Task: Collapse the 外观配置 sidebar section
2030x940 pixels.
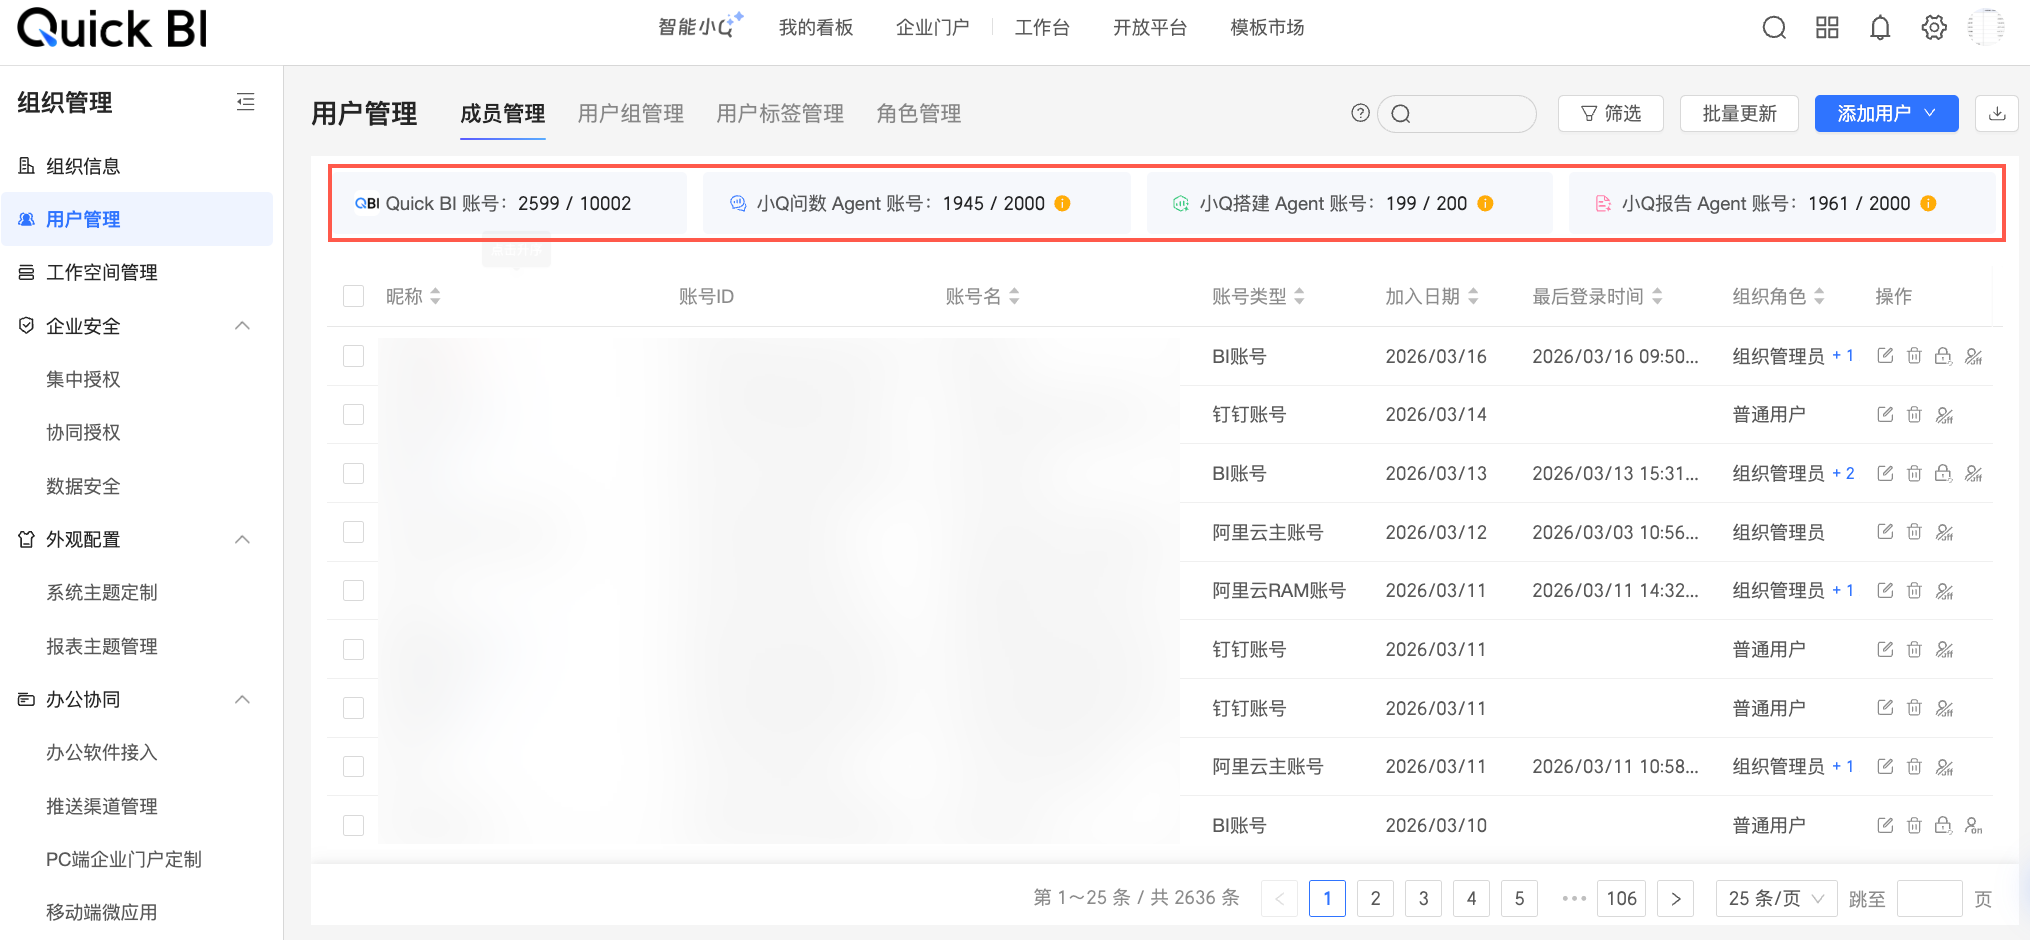Action: click(242, 540)
